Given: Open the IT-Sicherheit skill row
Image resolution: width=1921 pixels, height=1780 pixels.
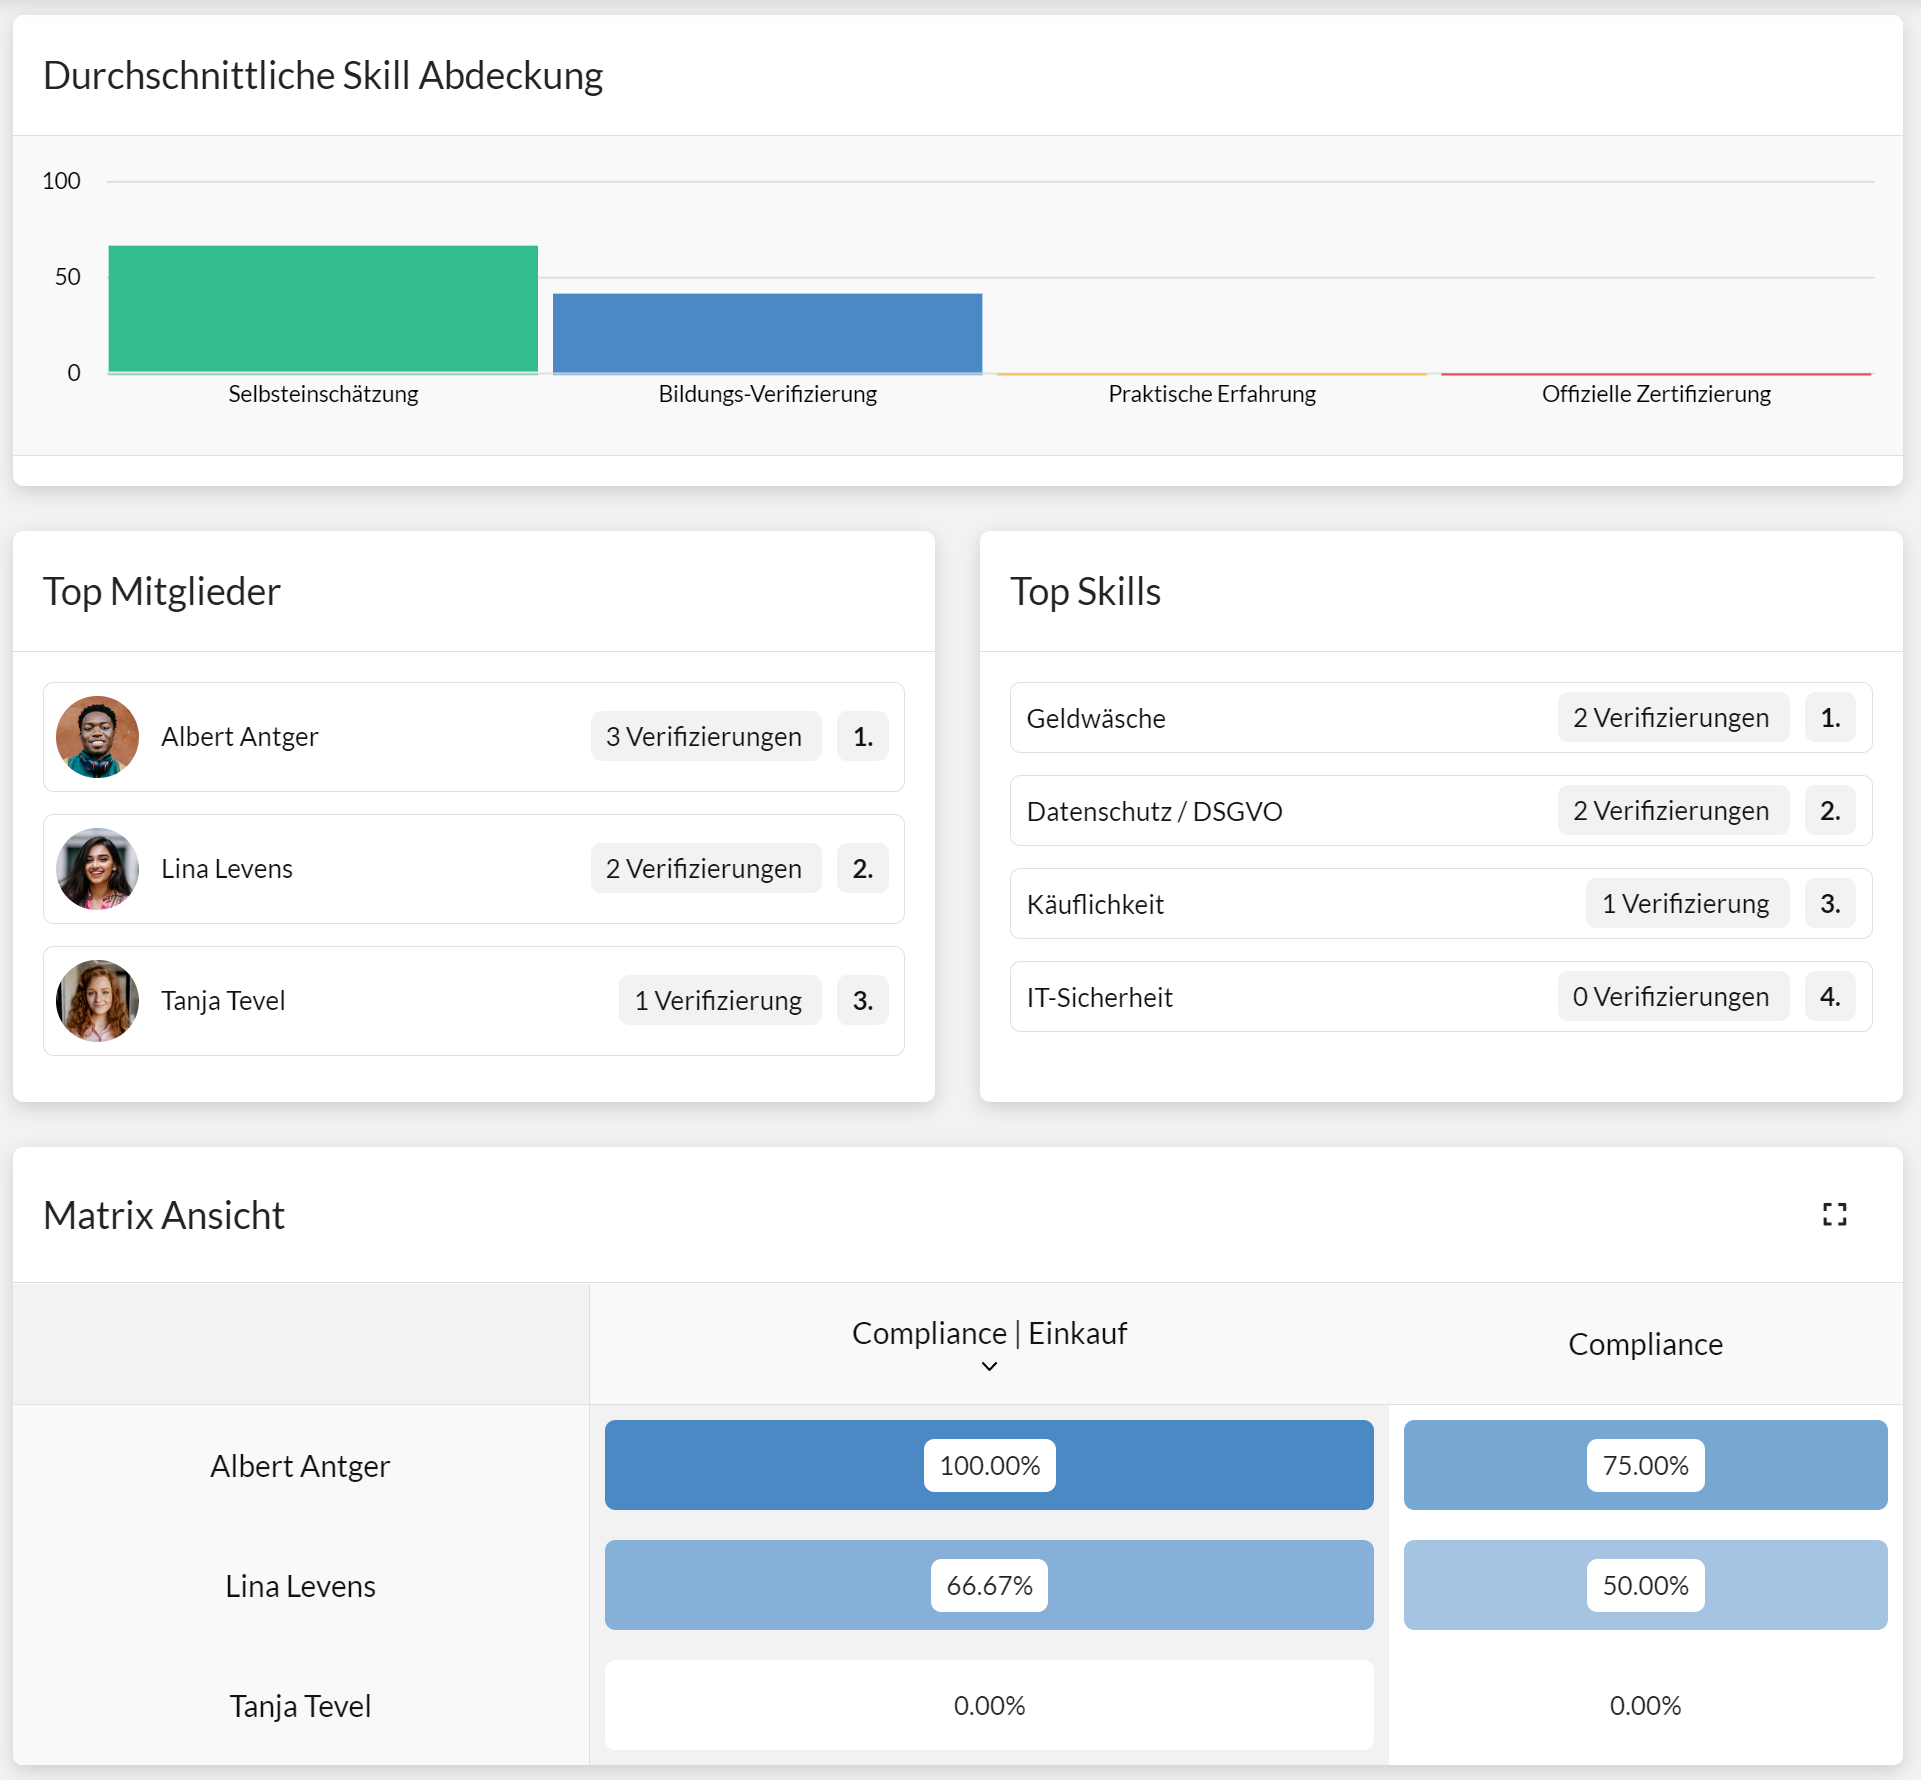Looking at the screenshot, I should click(1441, 997).
